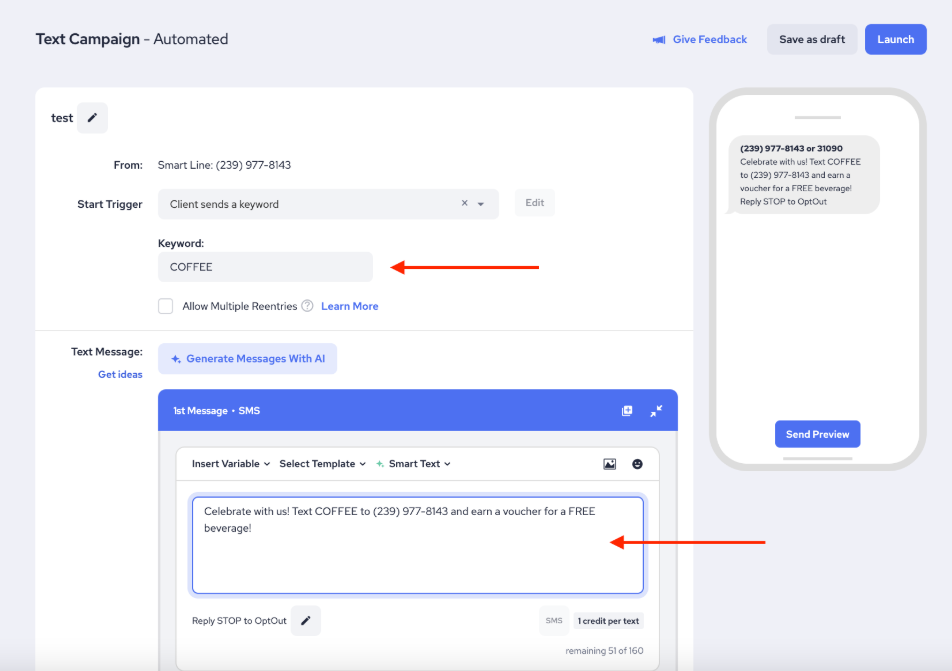Save the campaign as draft

point(811,40)
